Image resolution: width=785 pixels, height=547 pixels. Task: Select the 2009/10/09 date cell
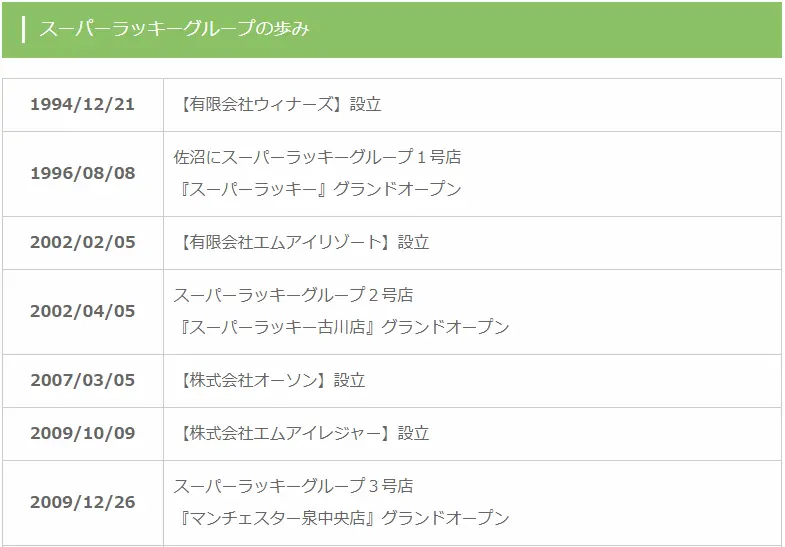point(83,433)
